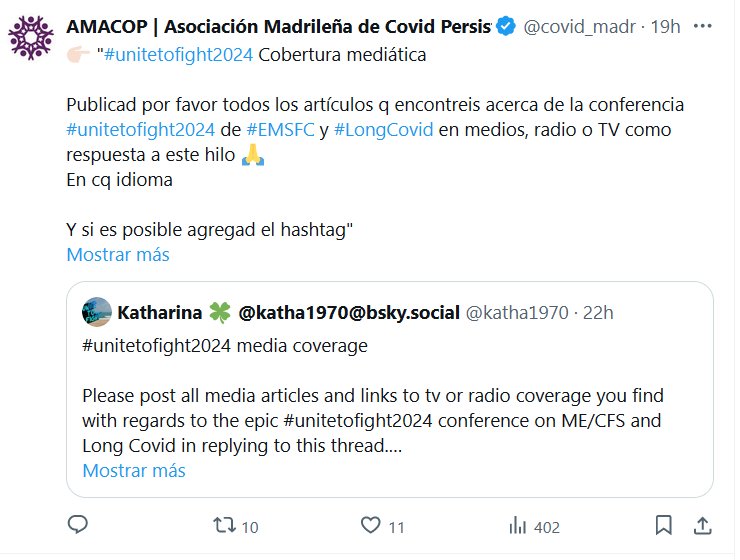The image size is (740, 560).
Task: Bookmark this AMACOP post
Action: click(662, 526)
